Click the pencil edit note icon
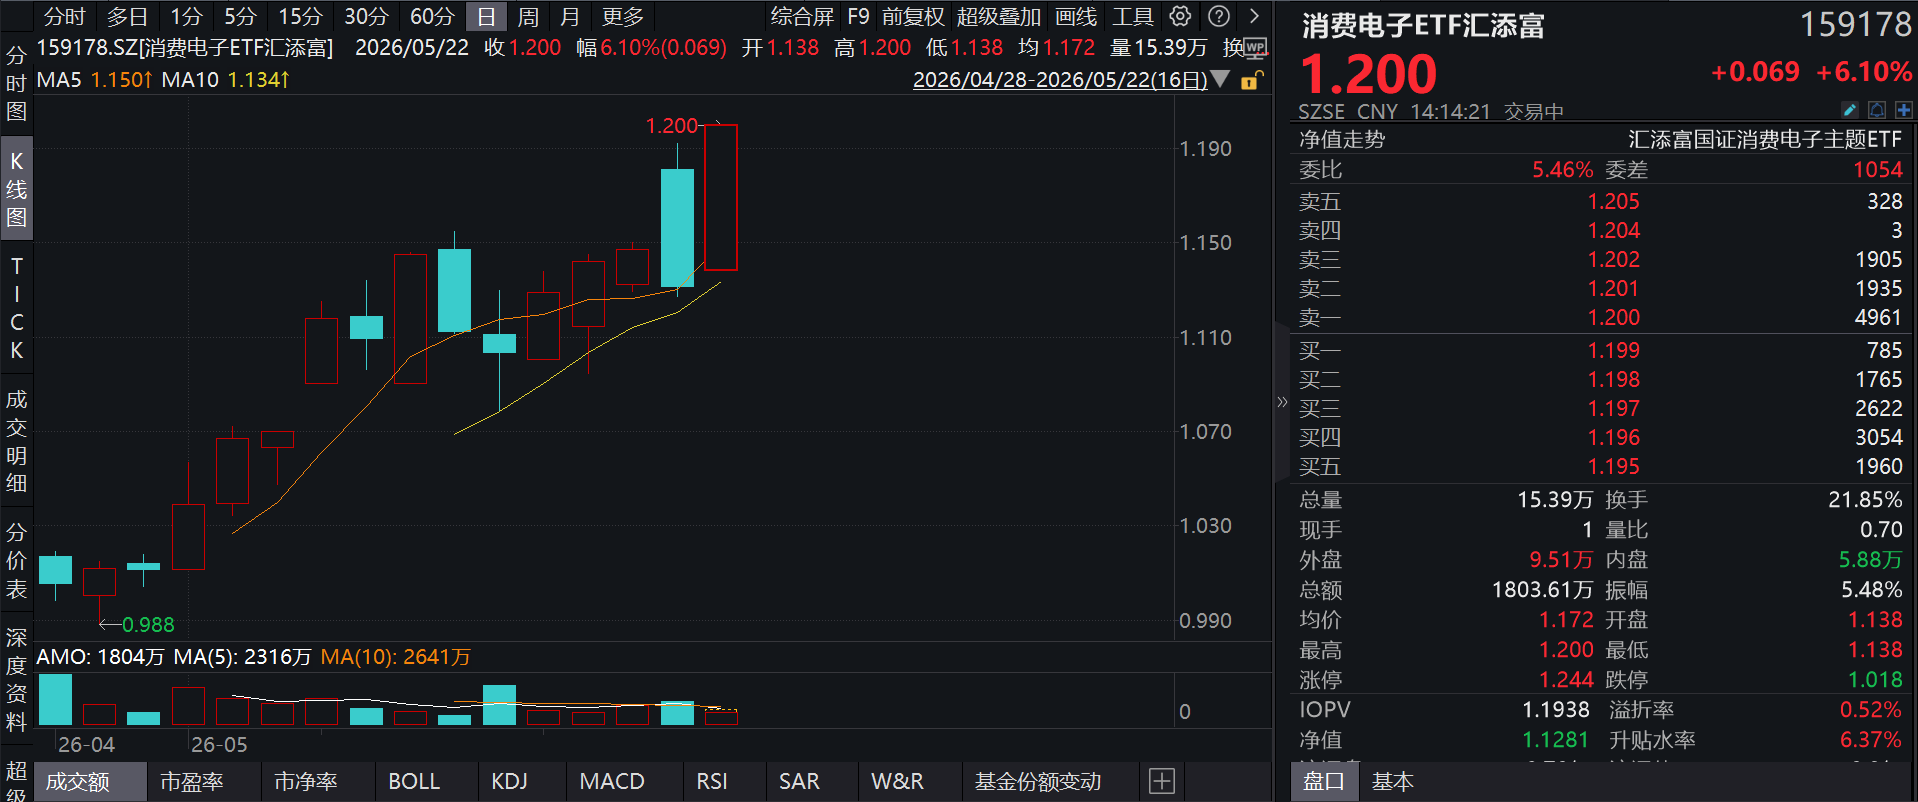This screenshot has height=802, width=1918. 1850,110
